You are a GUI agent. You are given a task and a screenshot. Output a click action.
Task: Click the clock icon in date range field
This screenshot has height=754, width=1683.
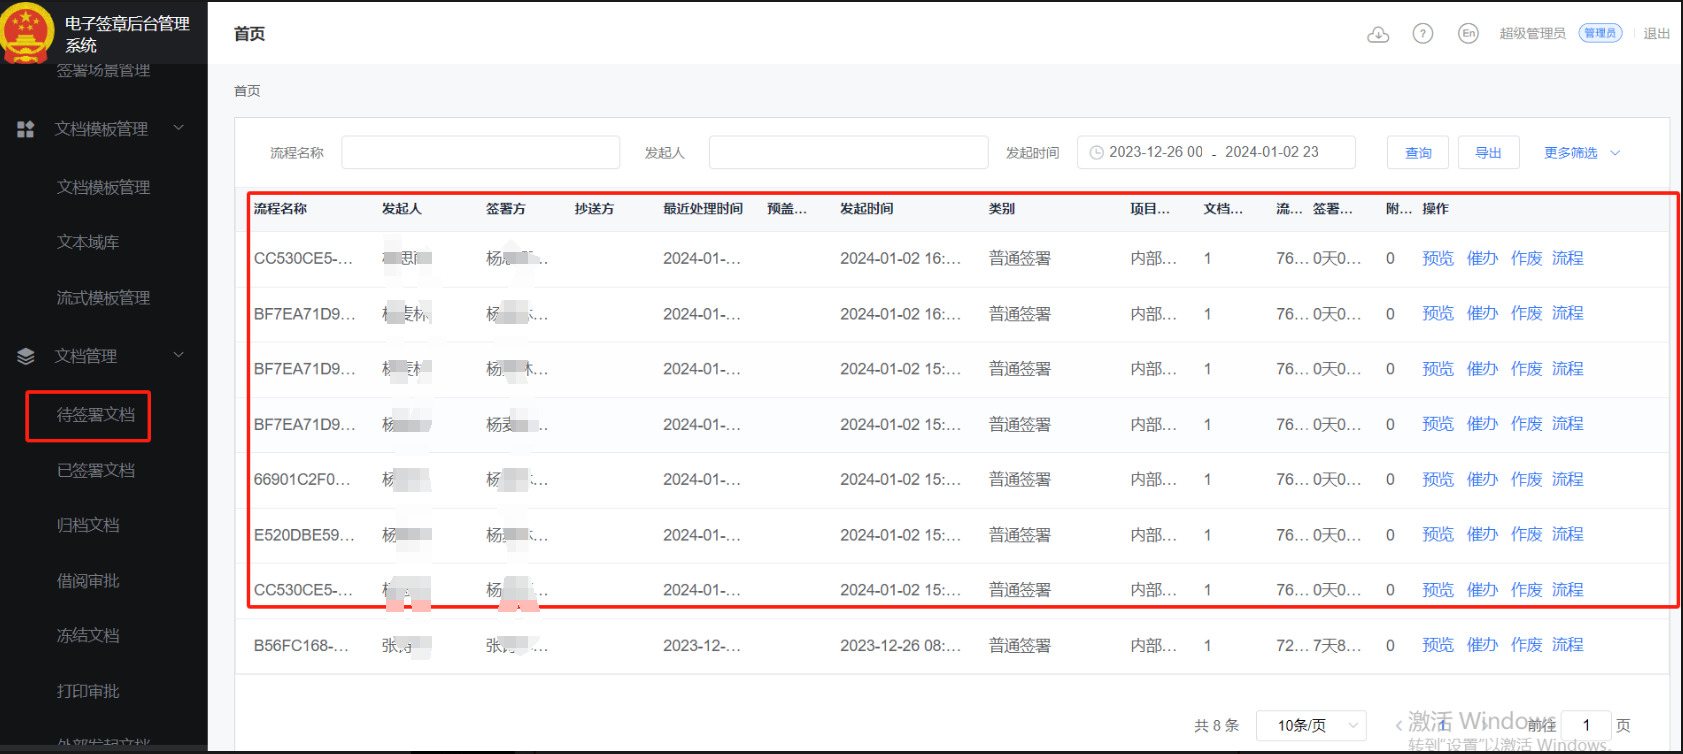(x=1096, y=153)
